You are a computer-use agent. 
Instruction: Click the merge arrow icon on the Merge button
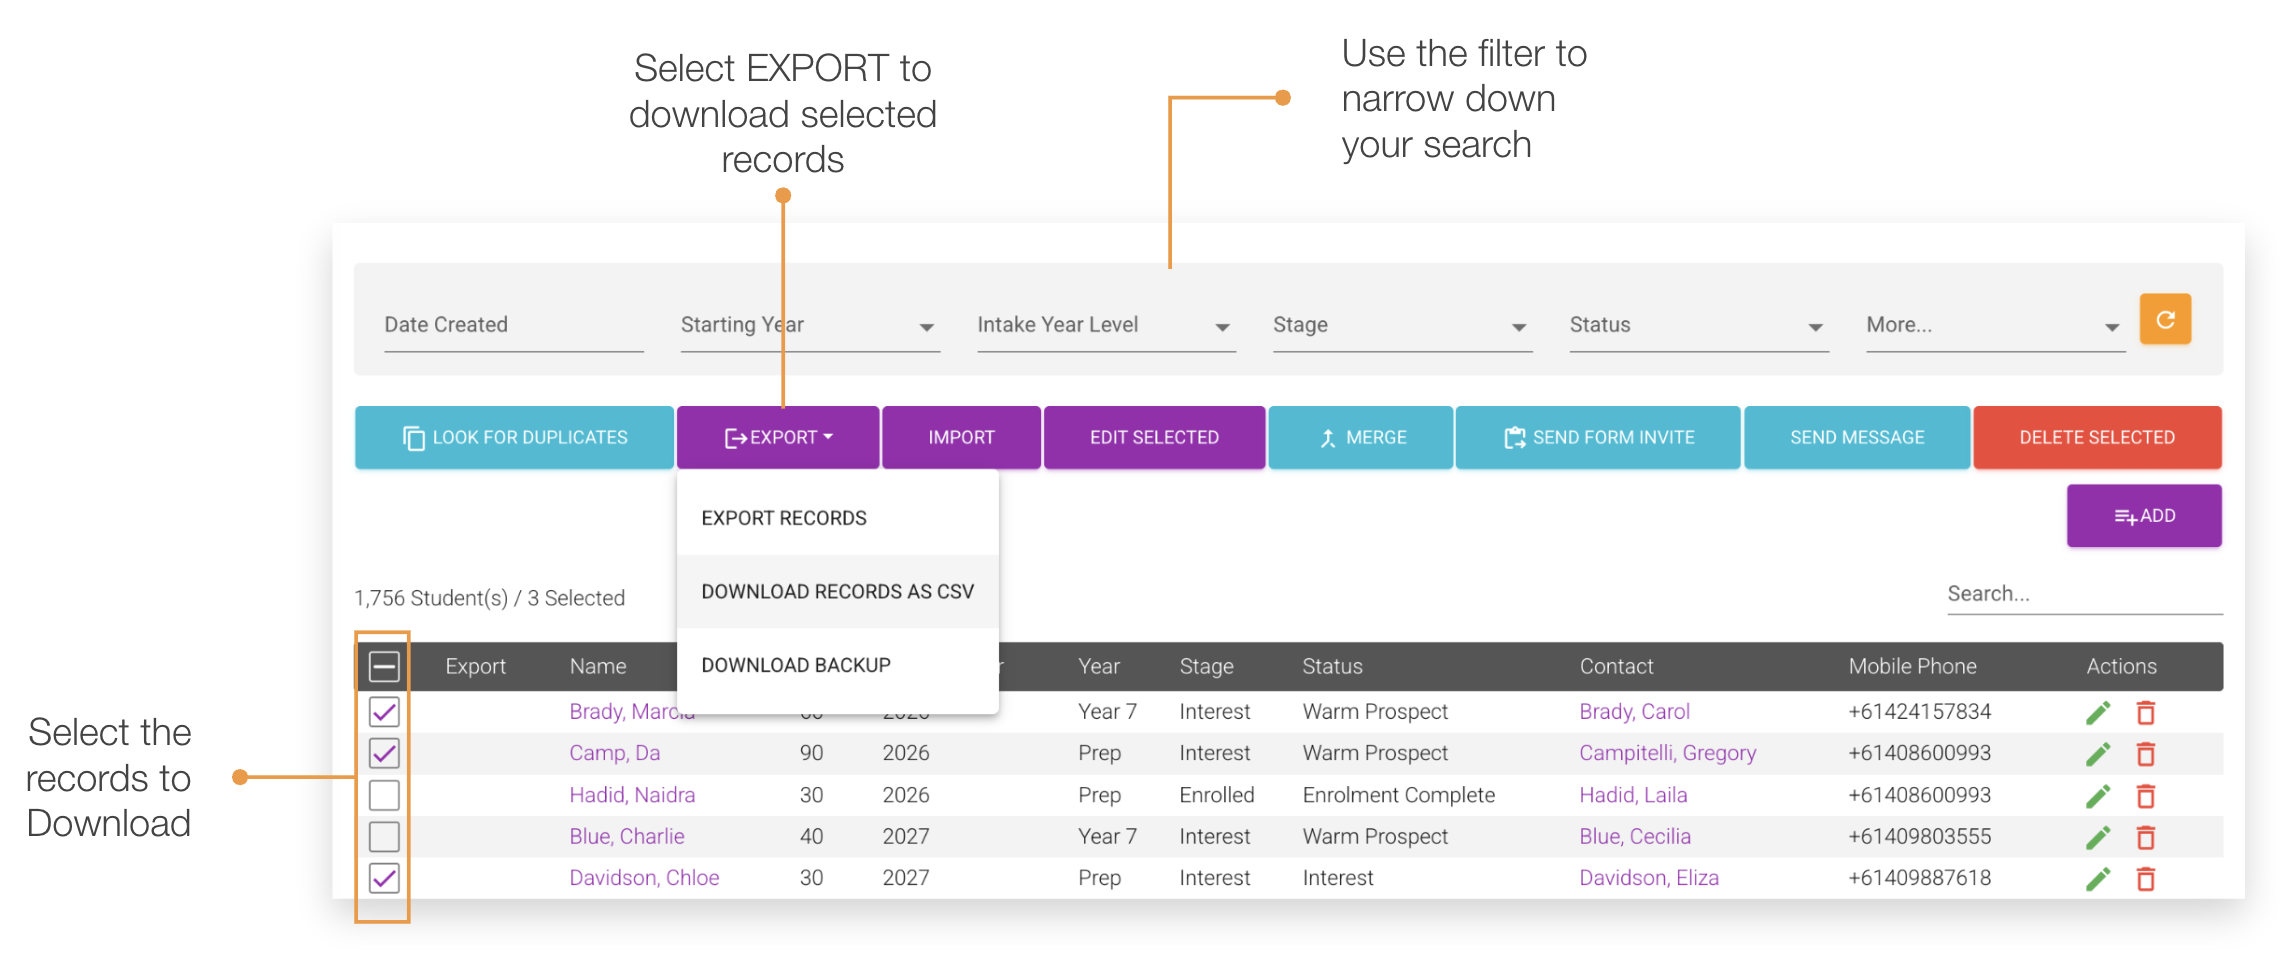[x=1327, y=437]
